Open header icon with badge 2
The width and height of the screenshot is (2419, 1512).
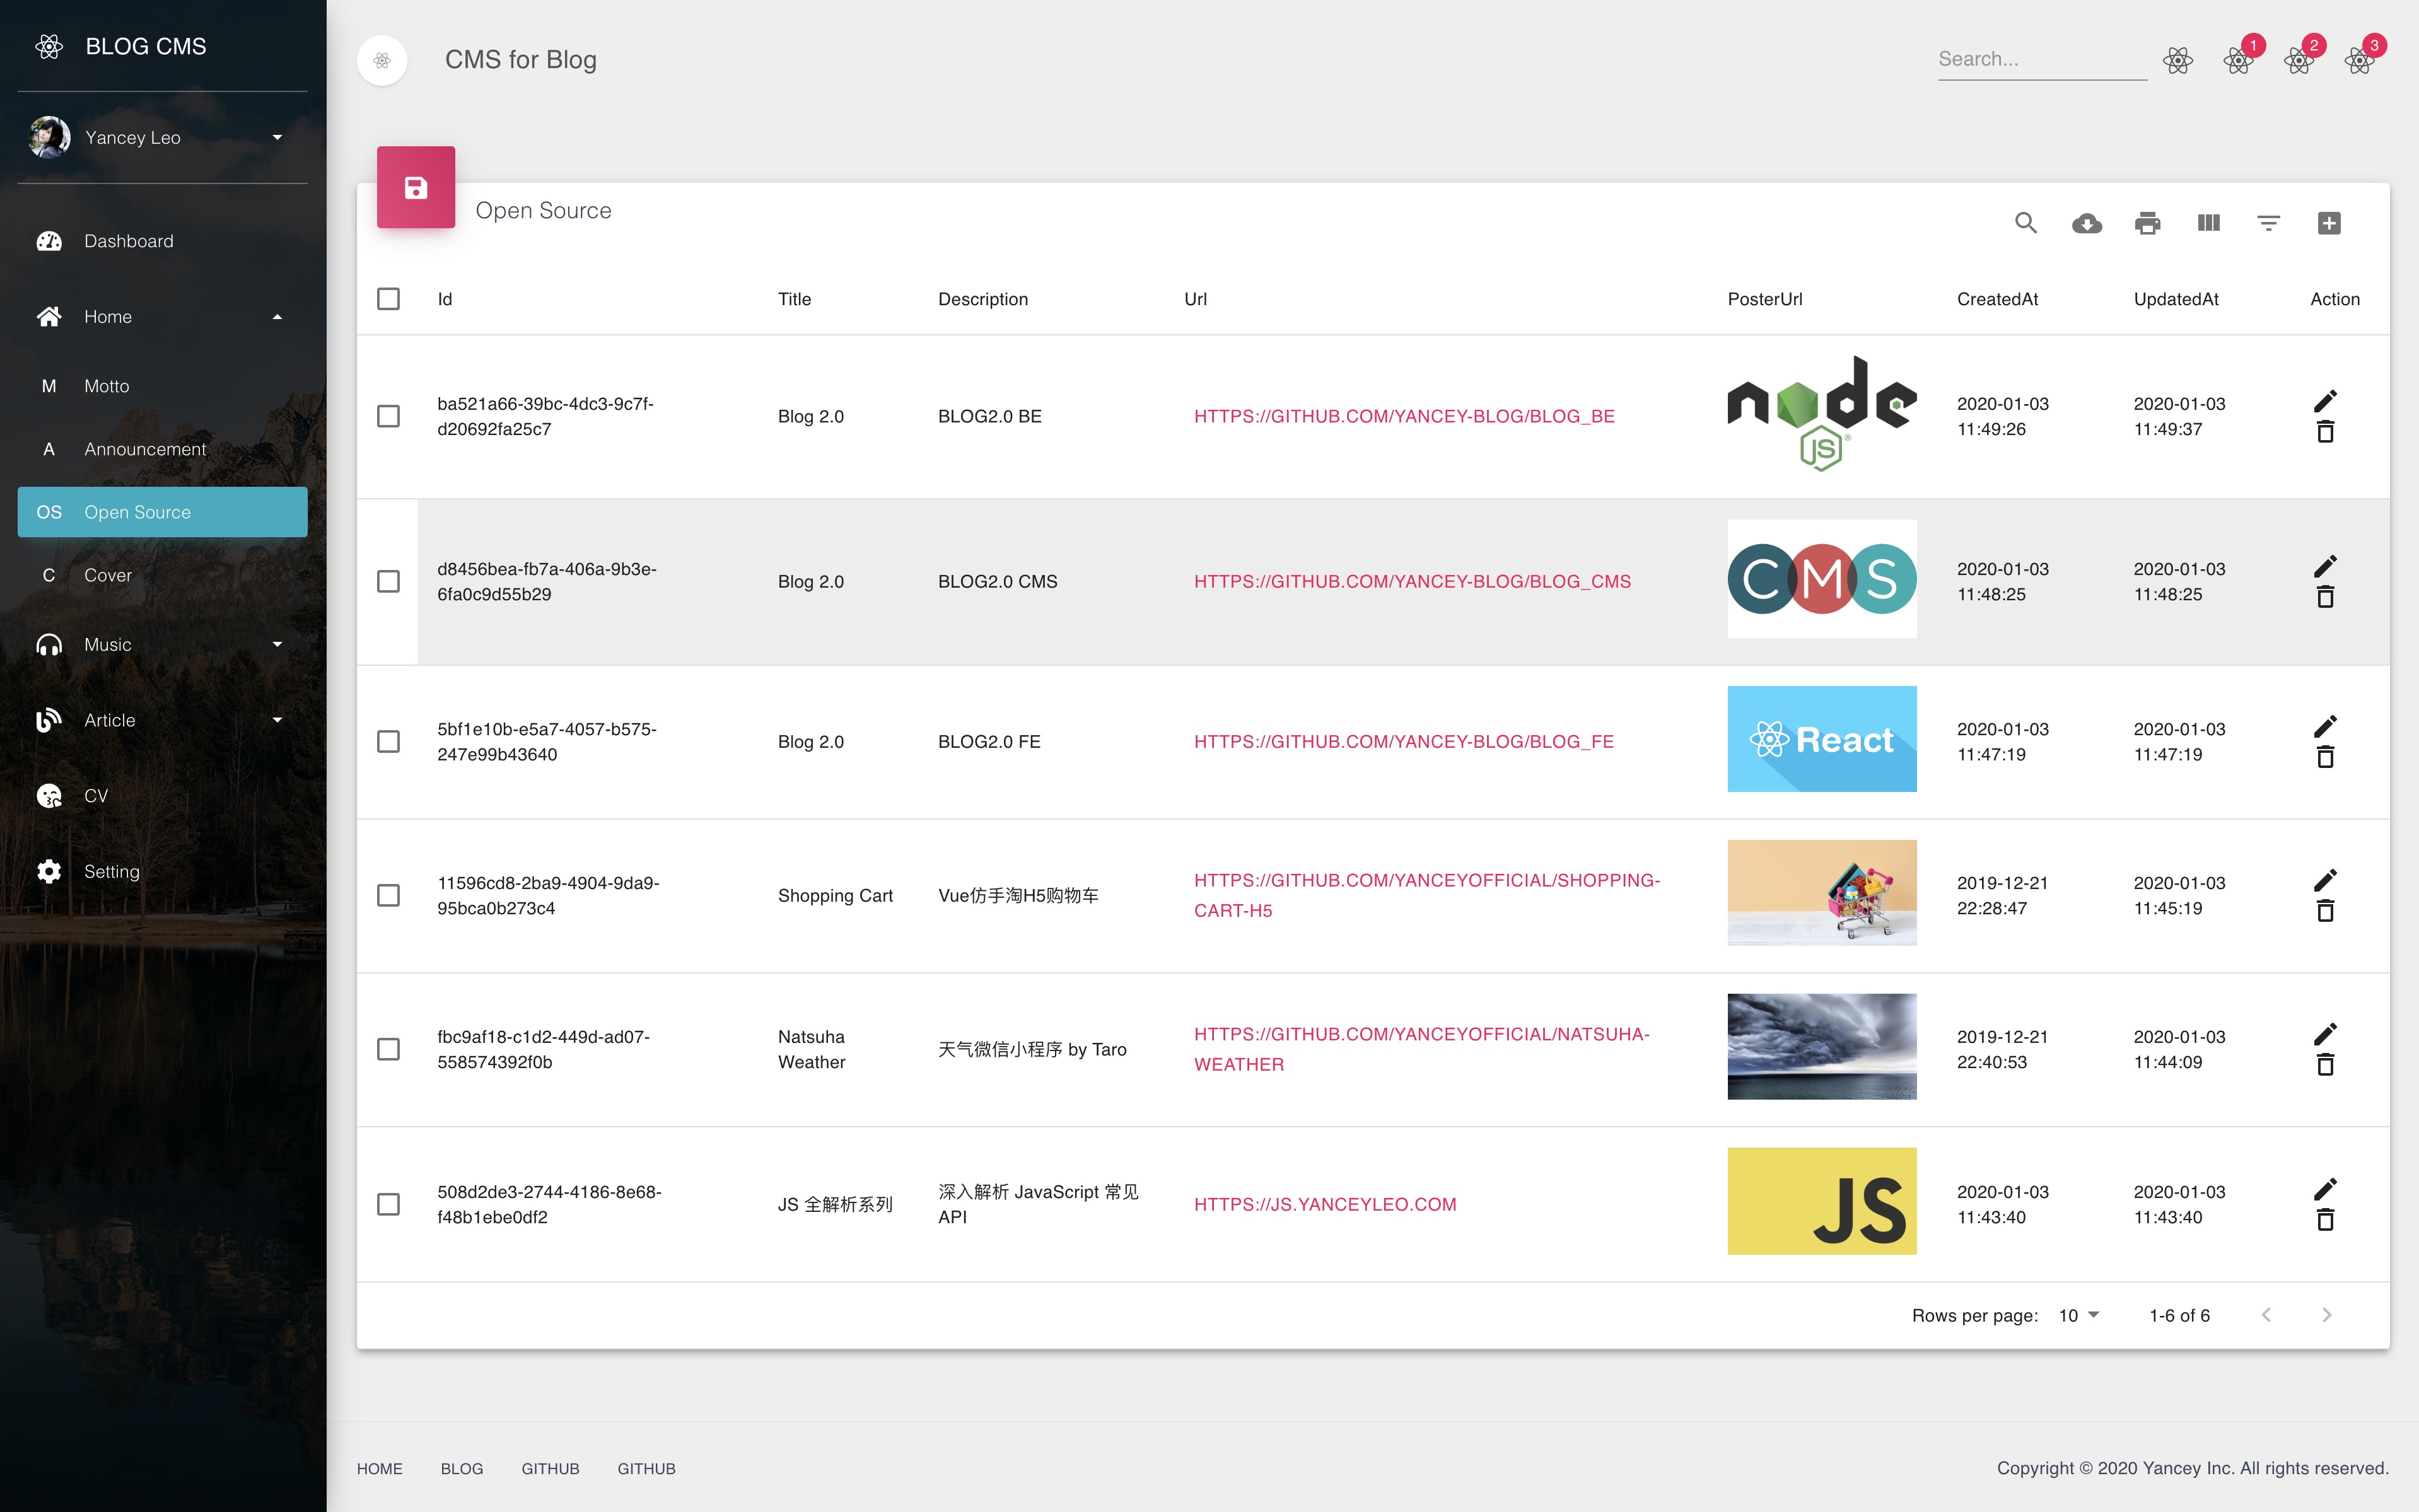pyautogui.click(x=2299, y=60)
